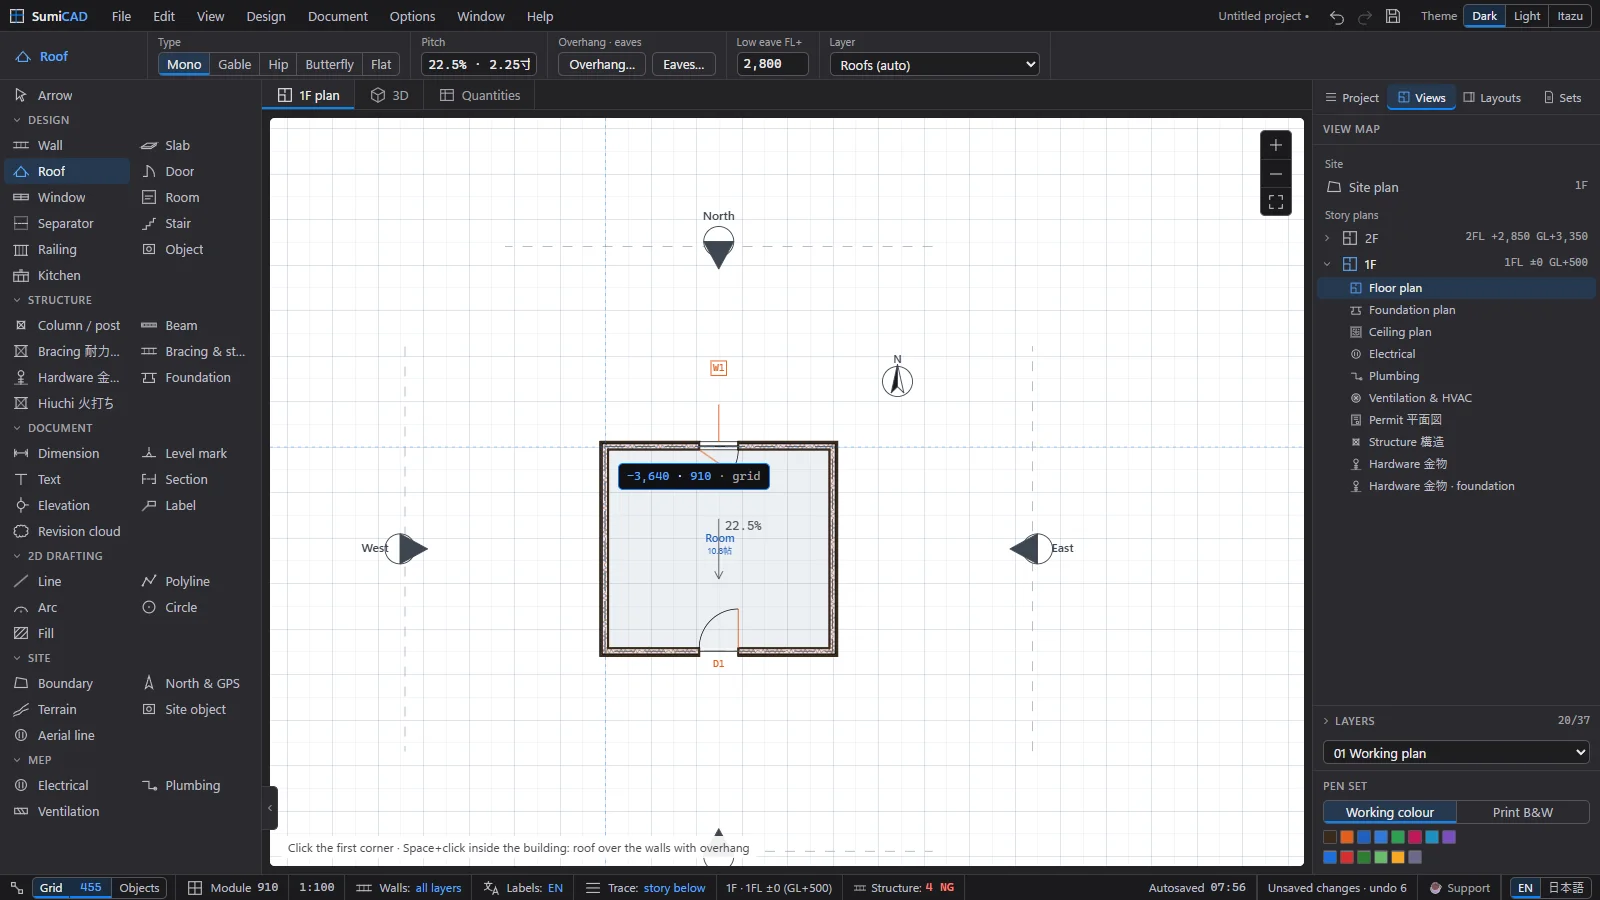Activate the Railing tool

pyautogui.click(x=66, y=249)
